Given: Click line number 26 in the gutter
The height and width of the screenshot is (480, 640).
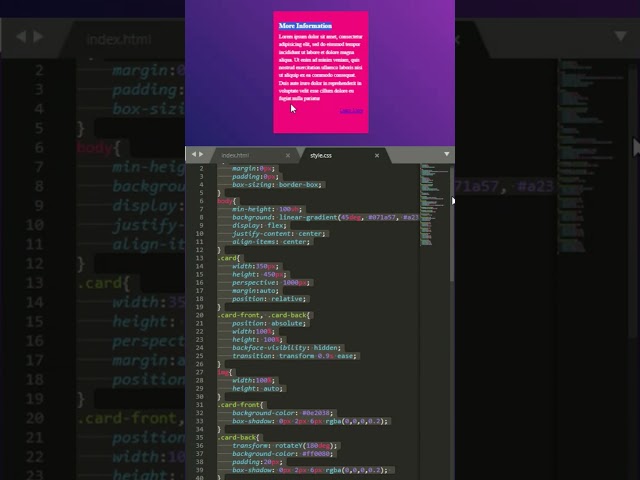Looking at the screenshot, I should (x=199, y=364).
